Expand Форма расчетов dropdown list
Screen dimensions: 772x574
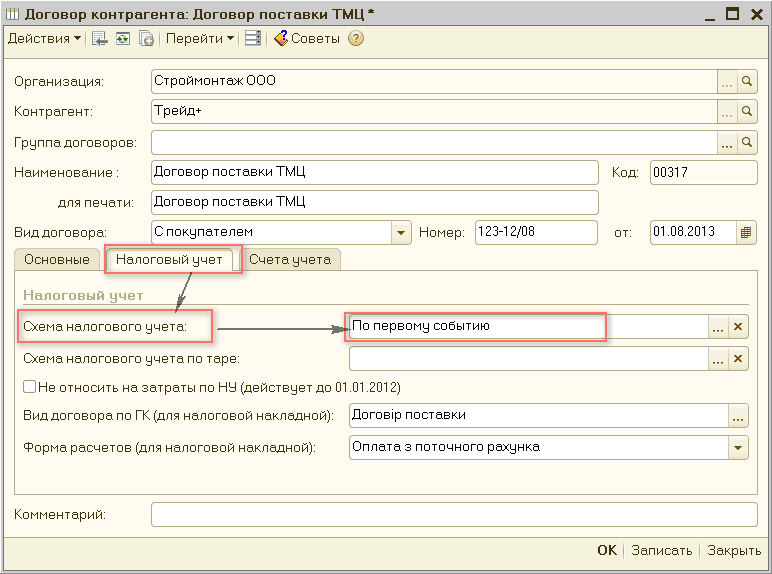click(738, 448)
